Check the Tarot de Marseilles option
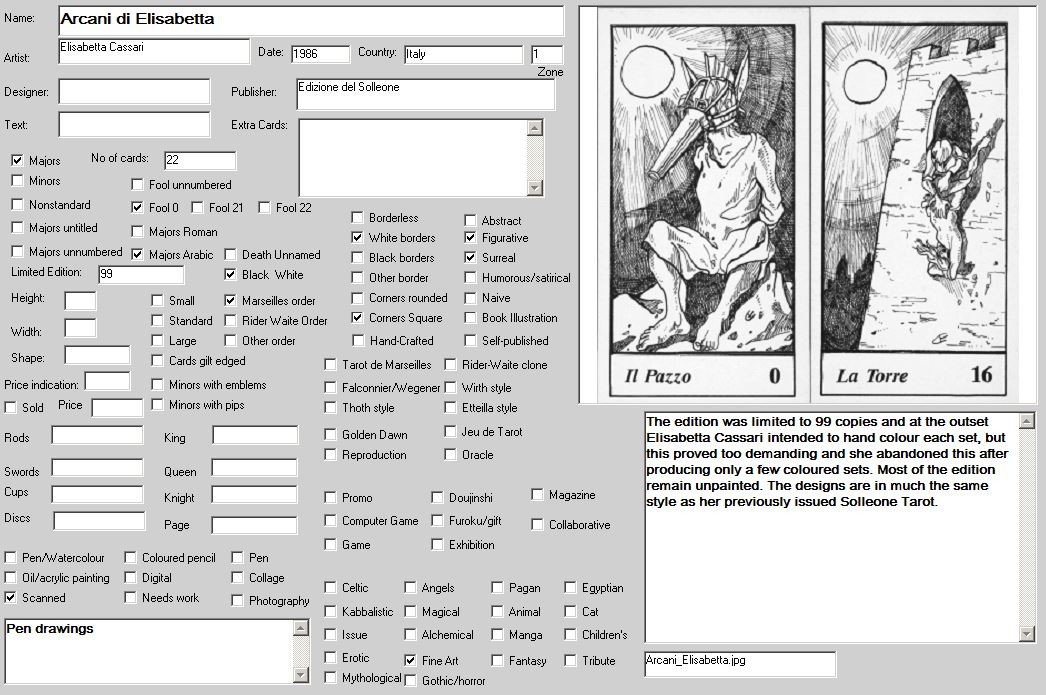The width and height of the screenshot is (1046, 695). [x=331, y=365]
